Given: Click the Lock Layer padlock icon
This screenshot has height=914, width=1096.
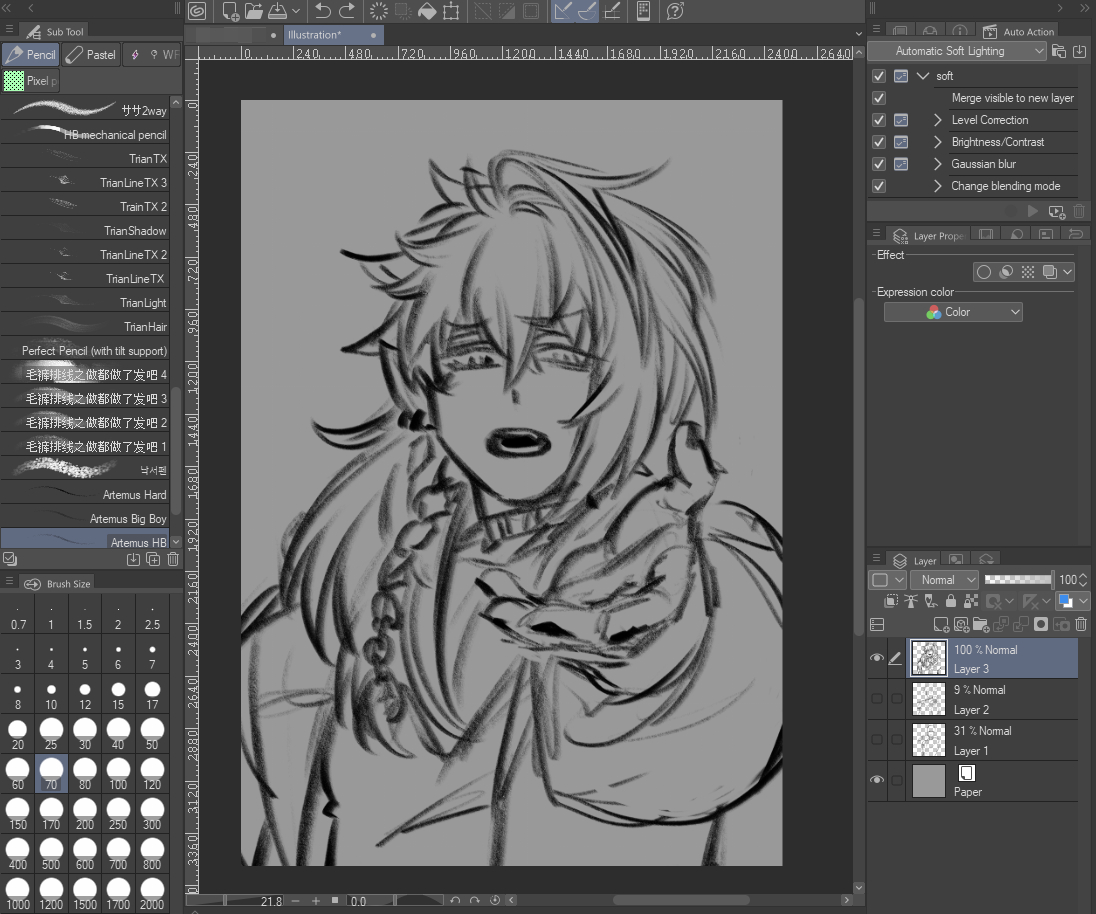Looking at the screenshot, I should pyautogui.click(x=950, y=601).
